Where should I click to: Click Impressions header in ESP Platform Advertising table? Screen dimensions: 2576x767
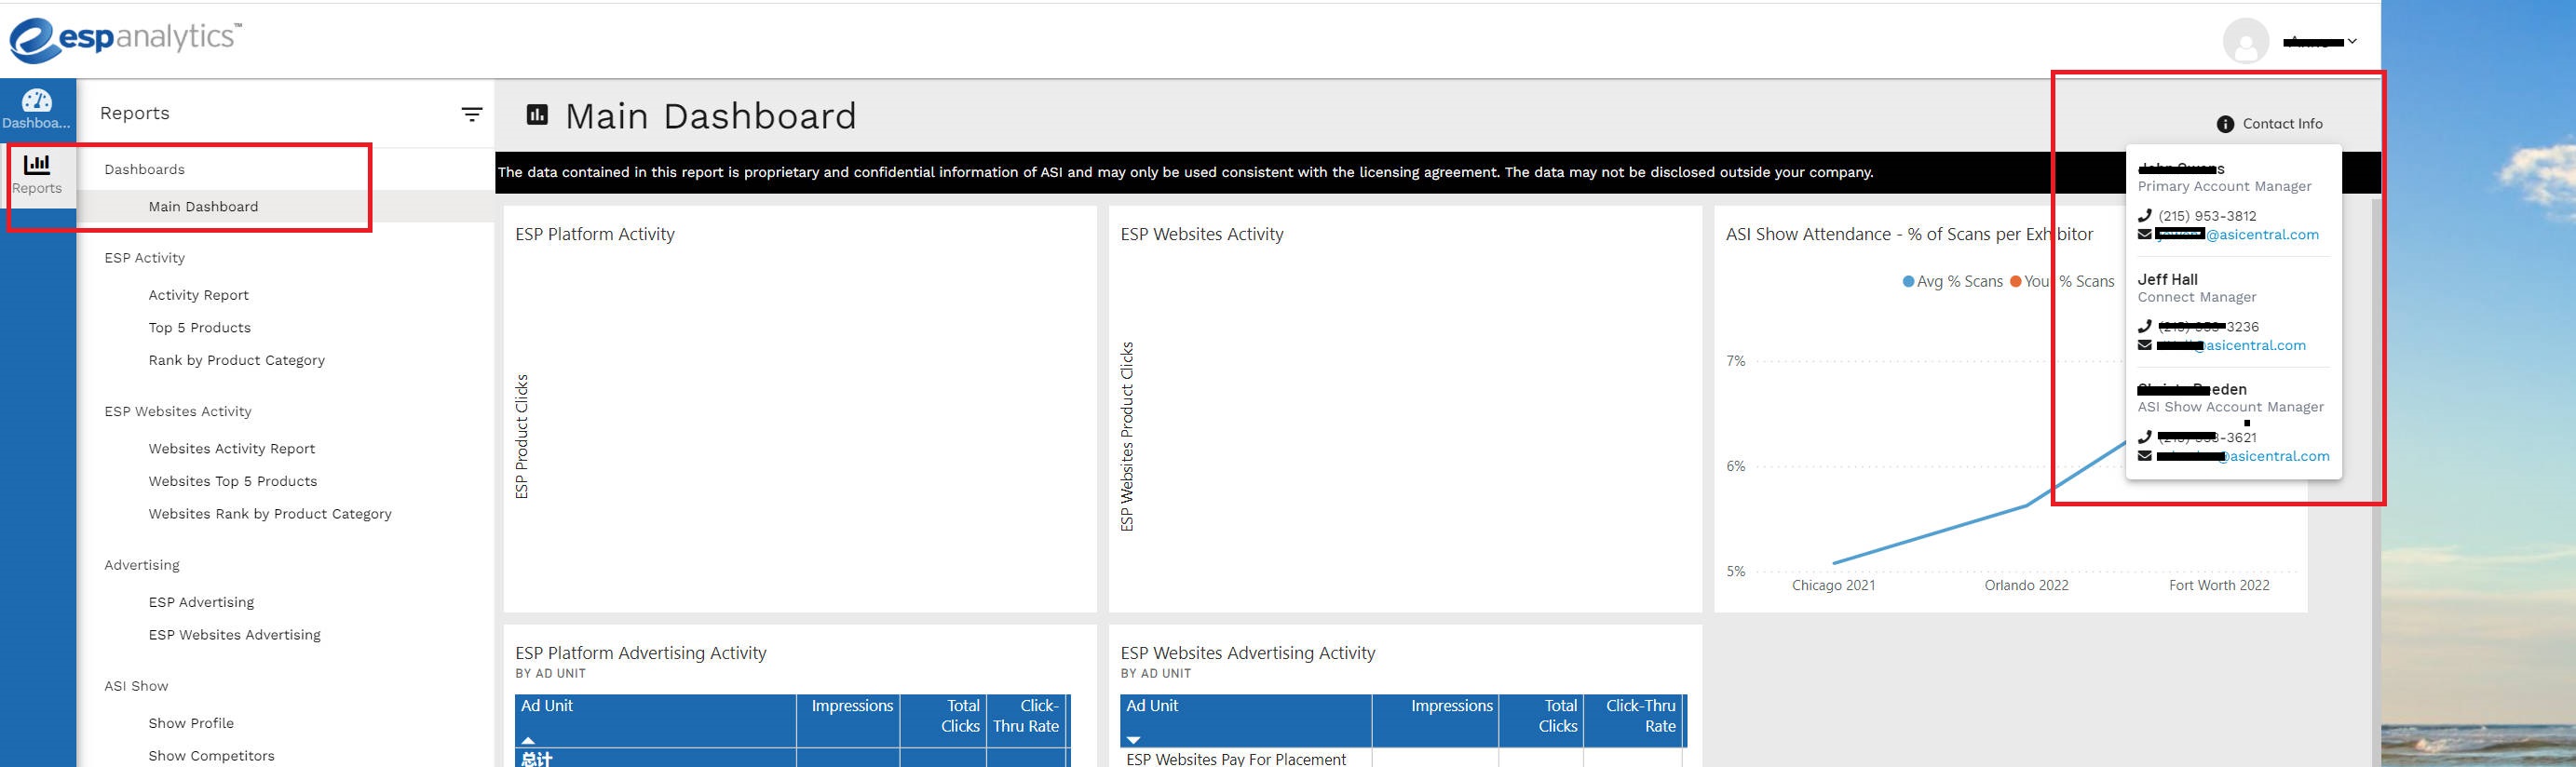click(x=851, y=706)
